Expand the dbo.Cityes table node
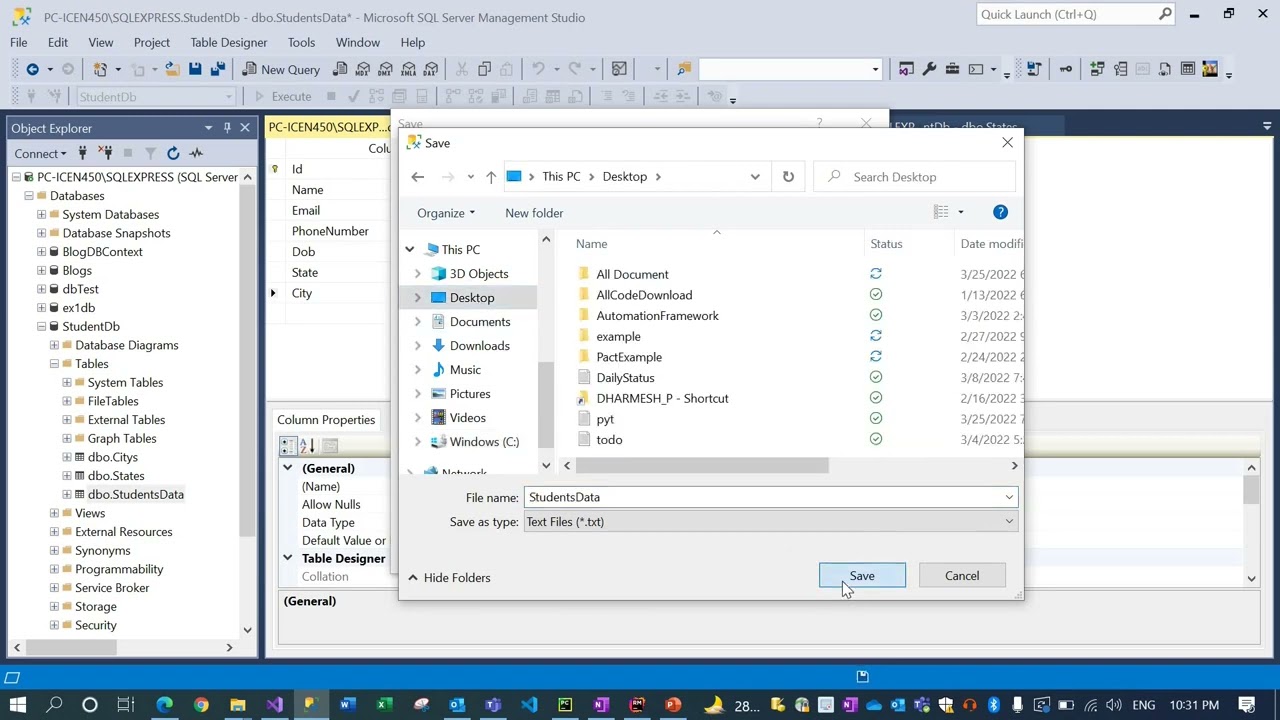 click(x=66, y=457)
